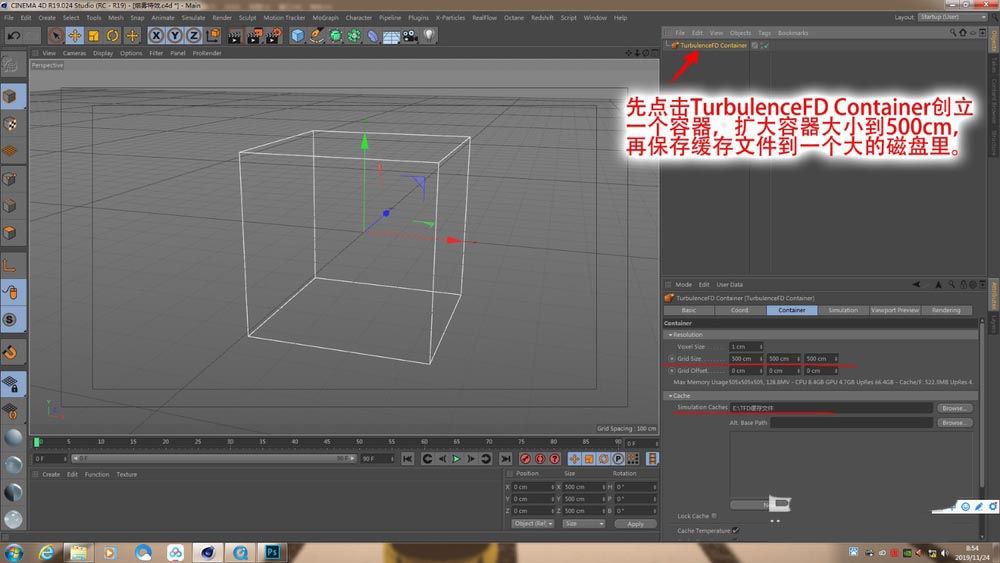Open the Plugins menu

pos(418,18)
